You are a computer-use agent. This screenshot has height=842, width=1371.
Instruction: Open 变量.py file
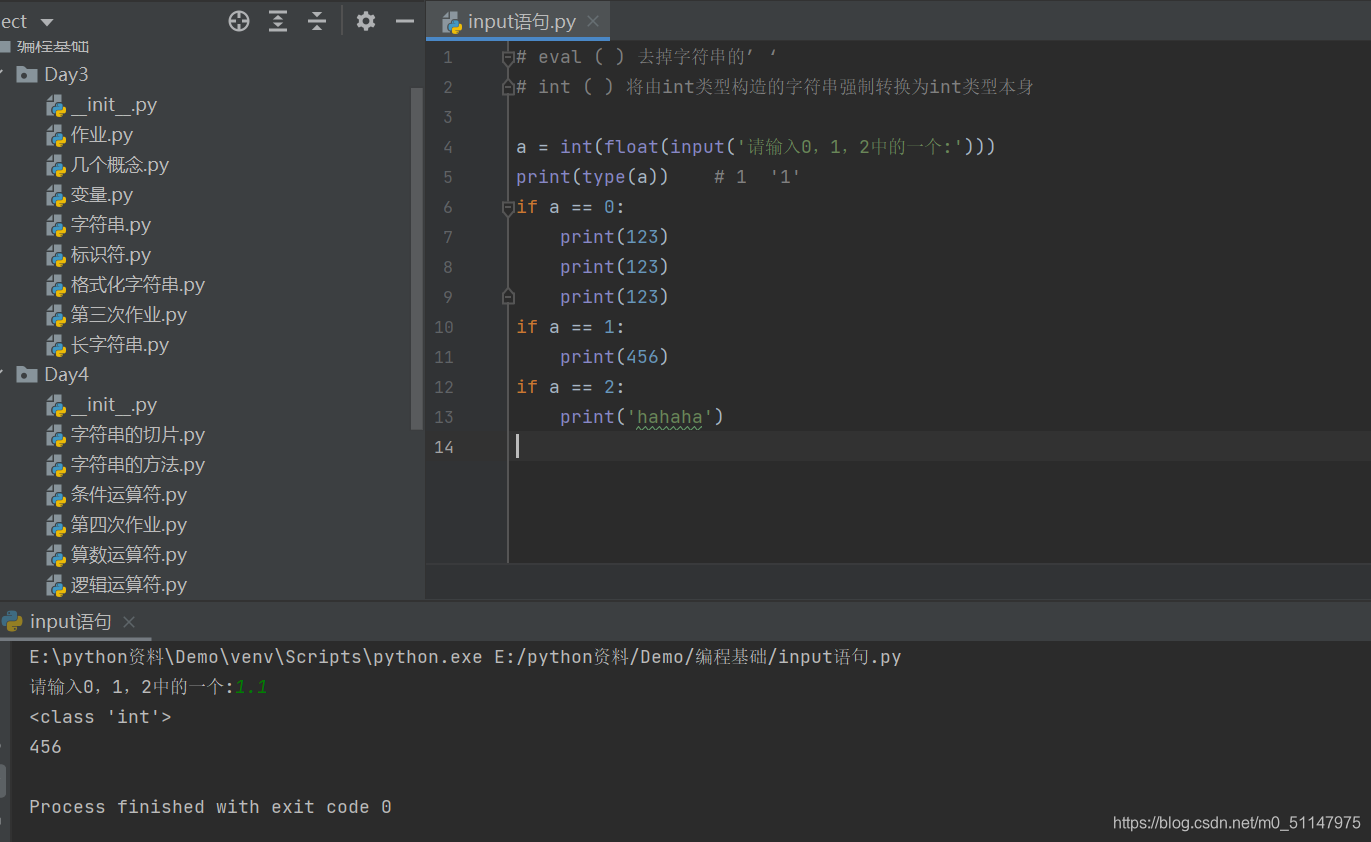click(x=102, y=194)
